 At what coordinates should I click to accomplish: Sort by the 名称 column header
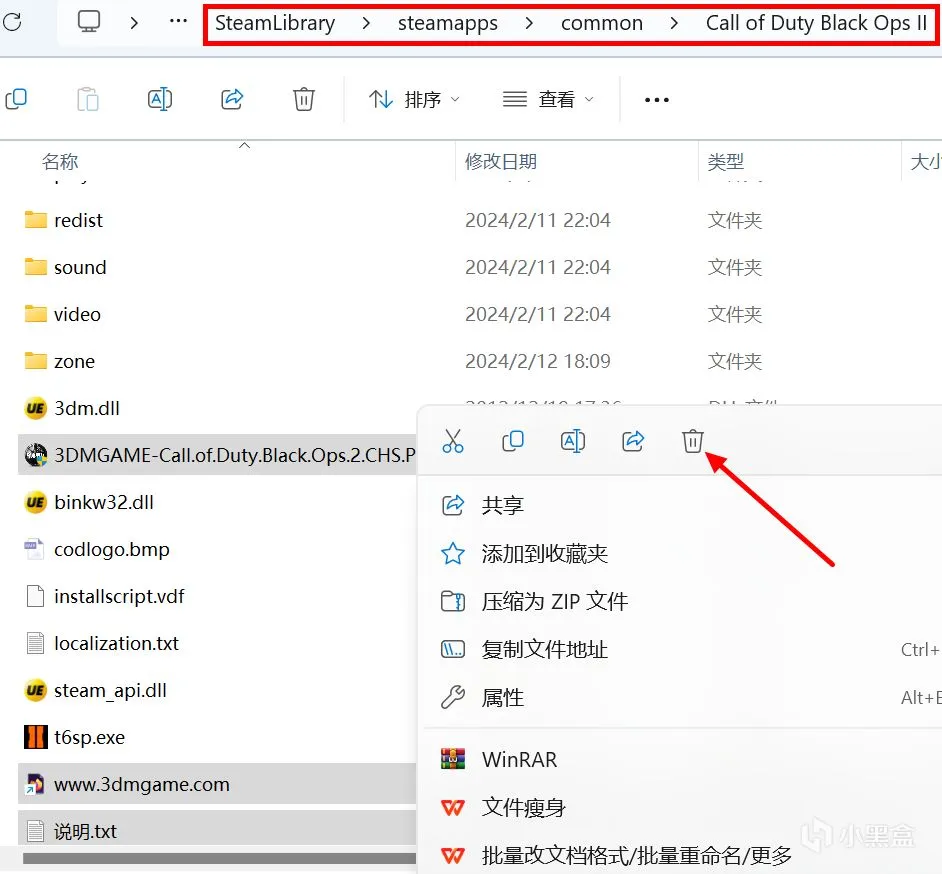point(60,161)
